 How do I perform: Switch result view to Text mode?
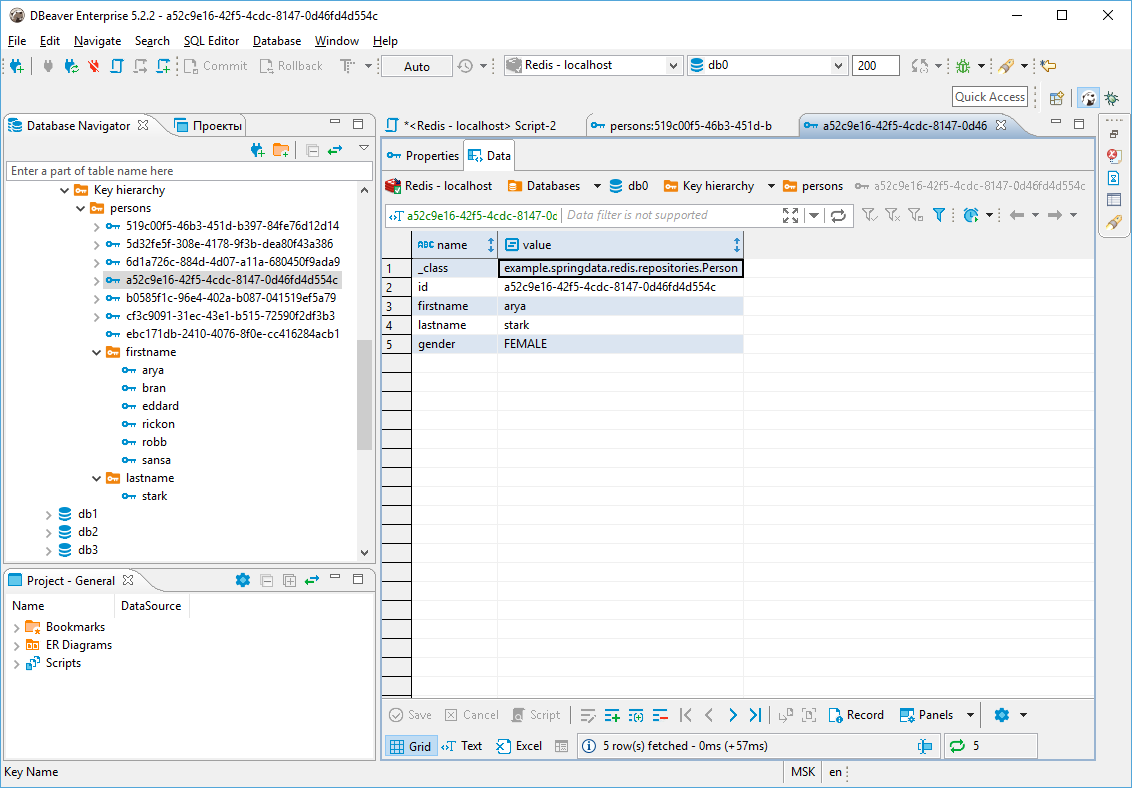(462, 746)
